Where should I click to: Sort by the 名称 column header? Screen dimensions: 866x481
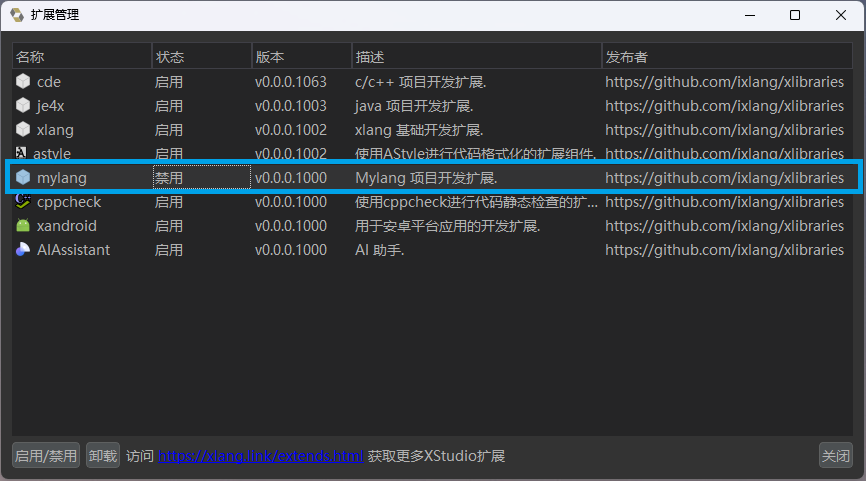click(x=82, y=56)
